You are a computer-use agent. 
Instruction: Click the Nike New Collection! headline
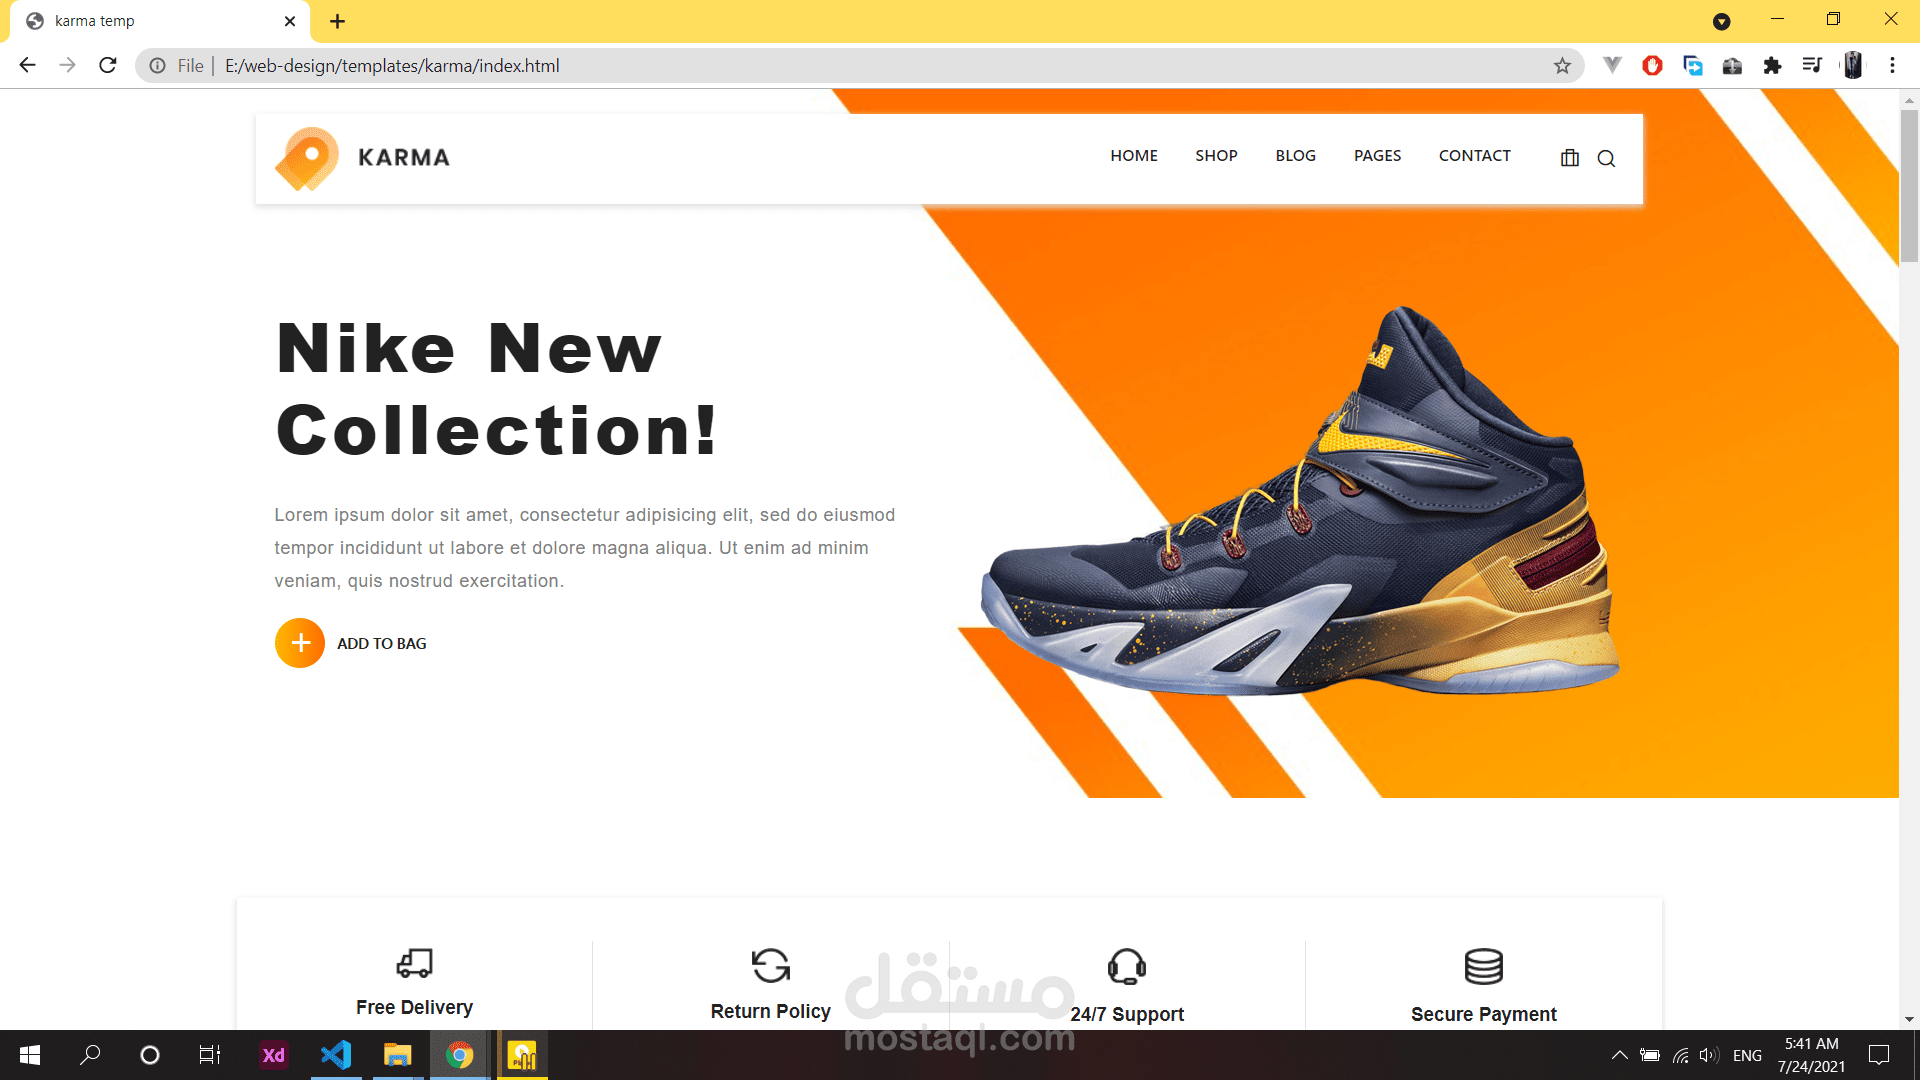click(497, 389)
